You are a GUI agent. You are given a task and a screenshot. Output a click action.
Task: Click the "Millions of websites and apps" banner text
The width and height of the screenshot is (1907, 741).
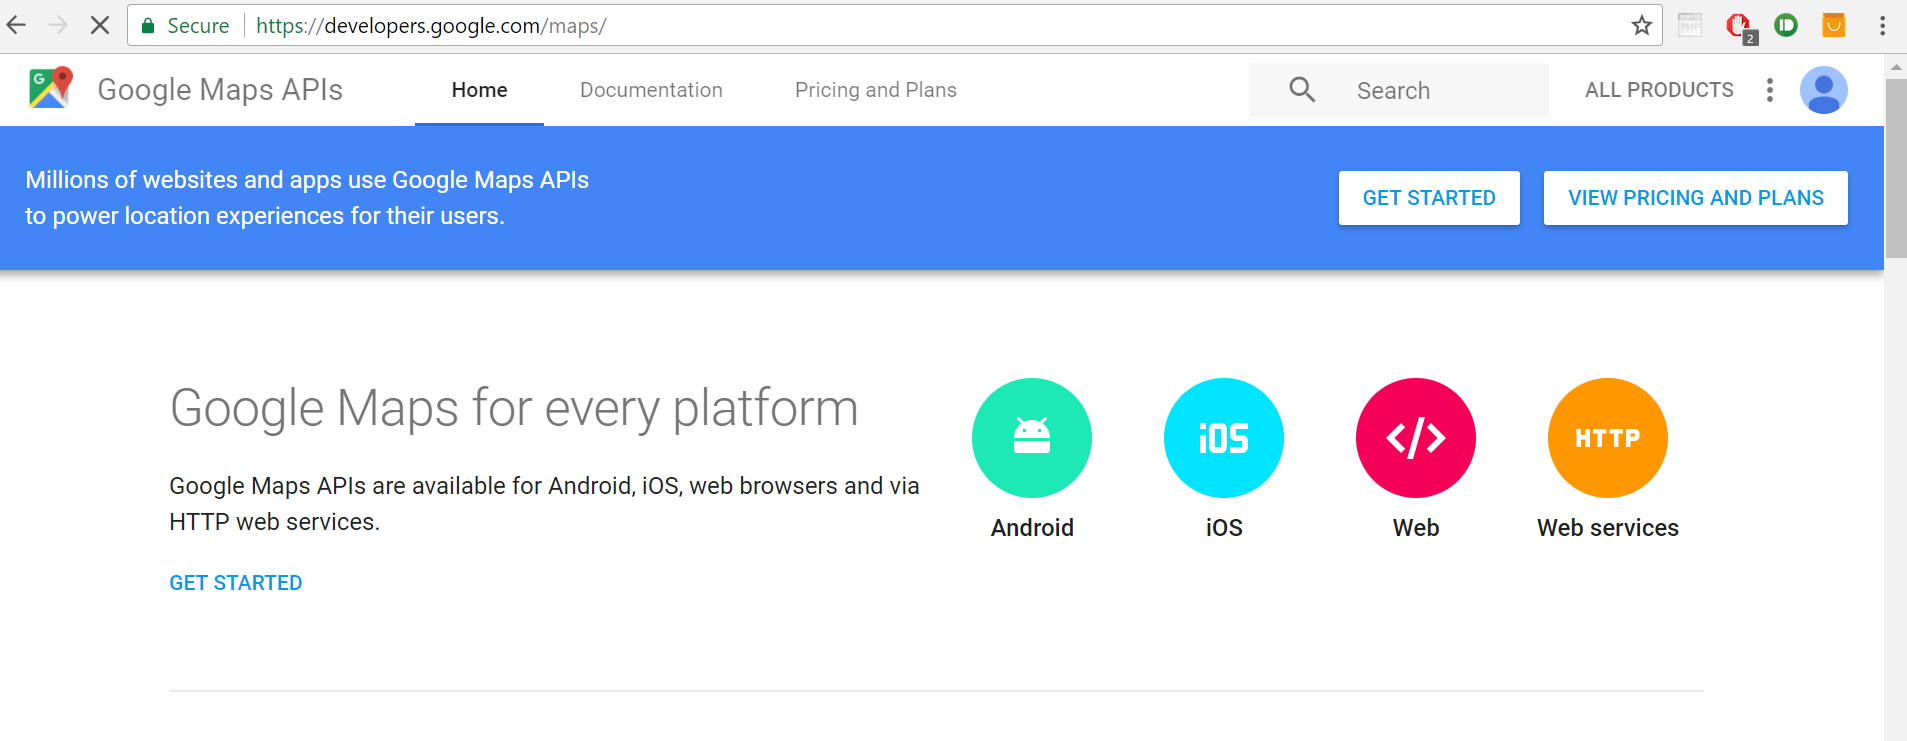tap(307, 198)
